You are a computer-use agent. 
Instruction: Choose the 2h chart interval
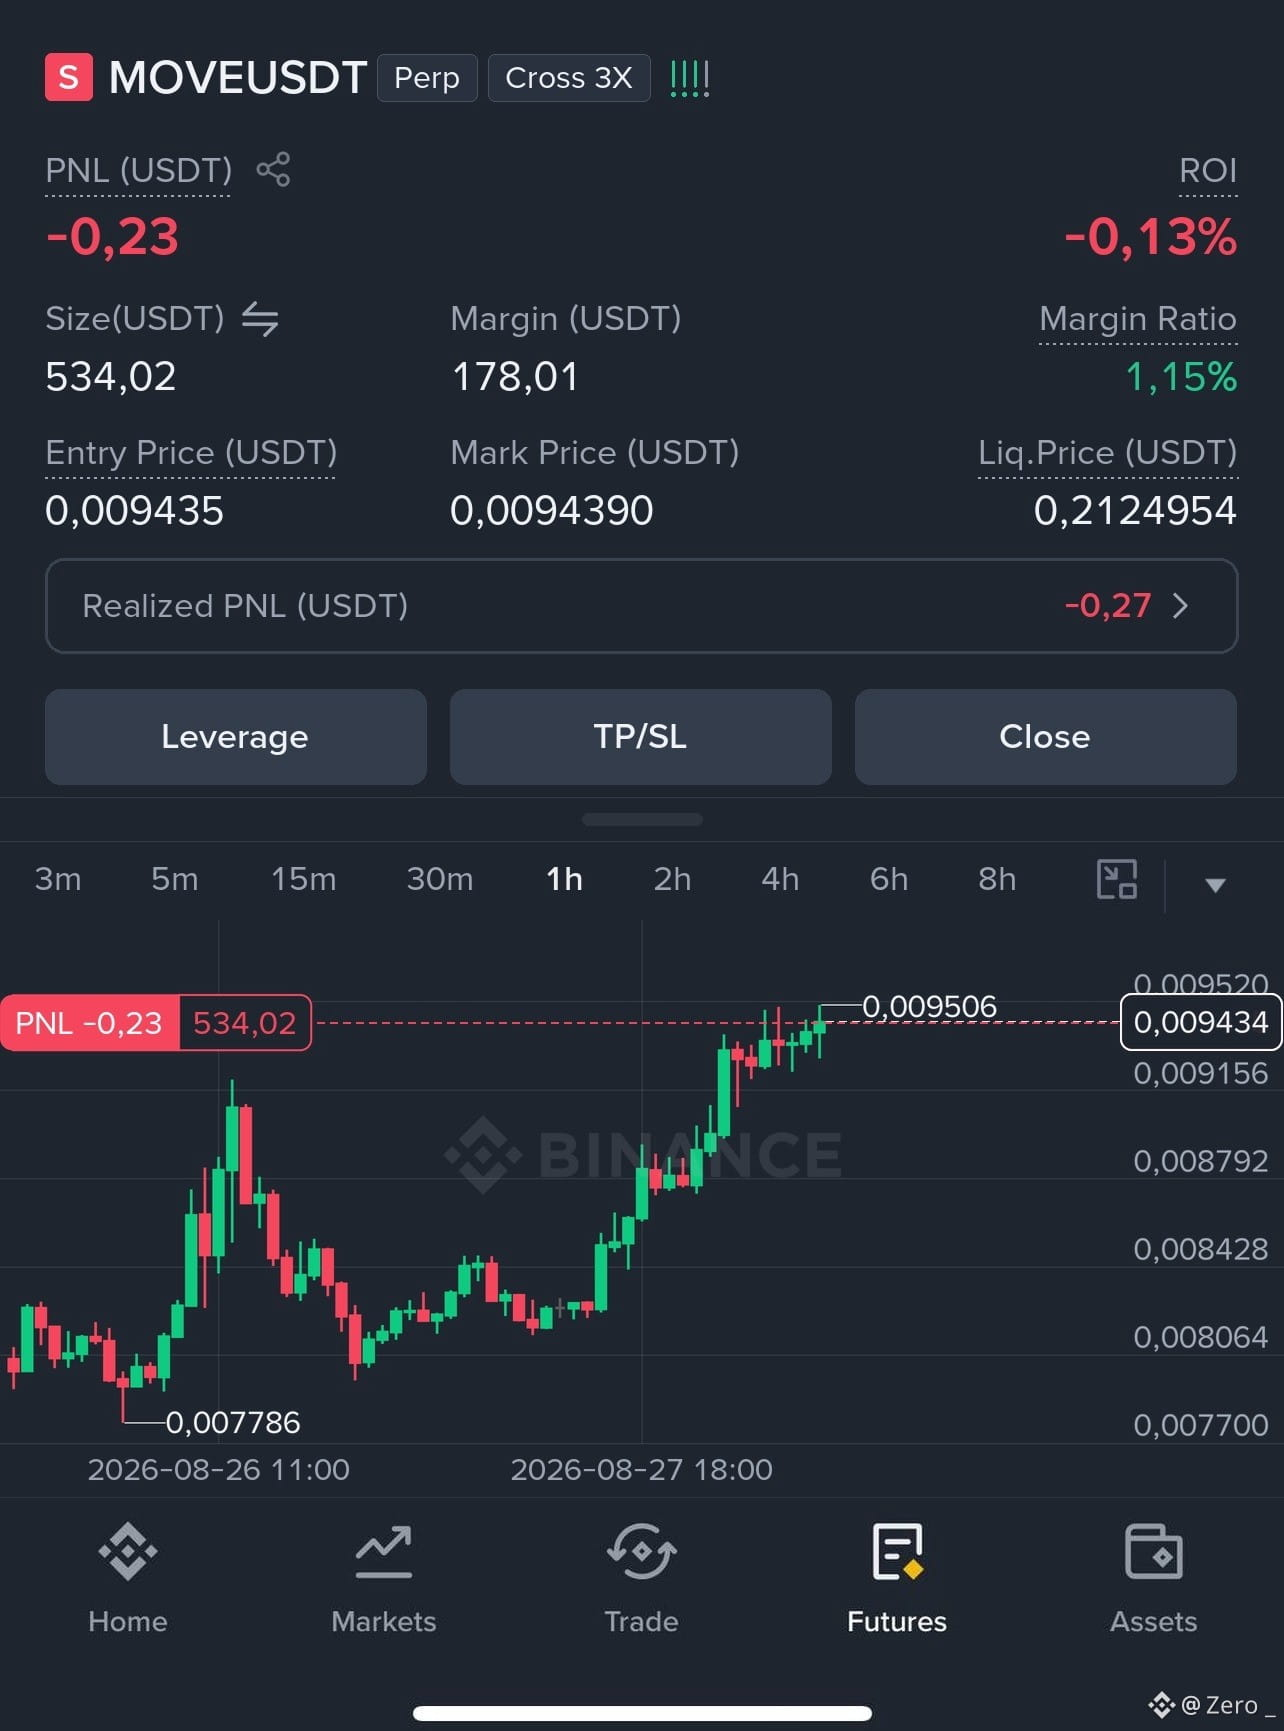pos(672,879)
